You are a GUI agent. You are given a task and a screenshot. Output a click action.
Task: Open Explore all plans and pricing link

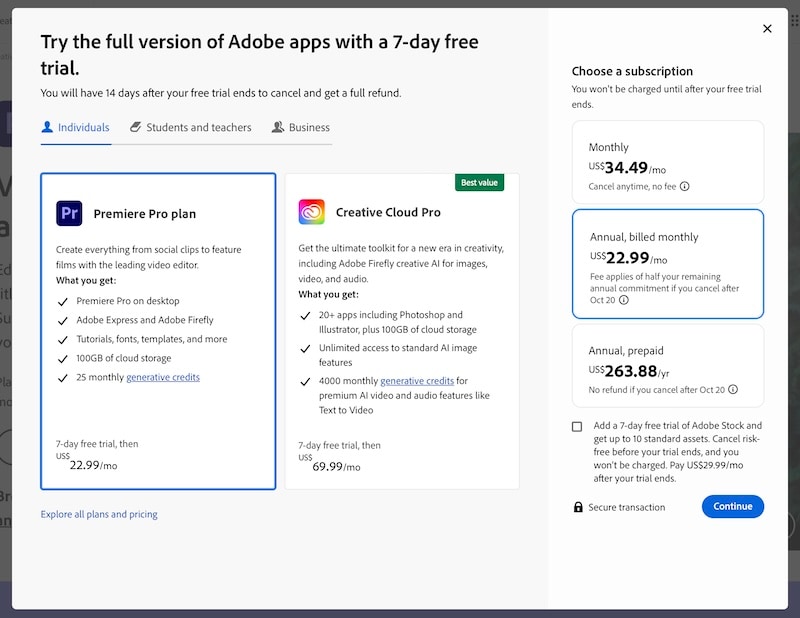click(x=99, y=514)
